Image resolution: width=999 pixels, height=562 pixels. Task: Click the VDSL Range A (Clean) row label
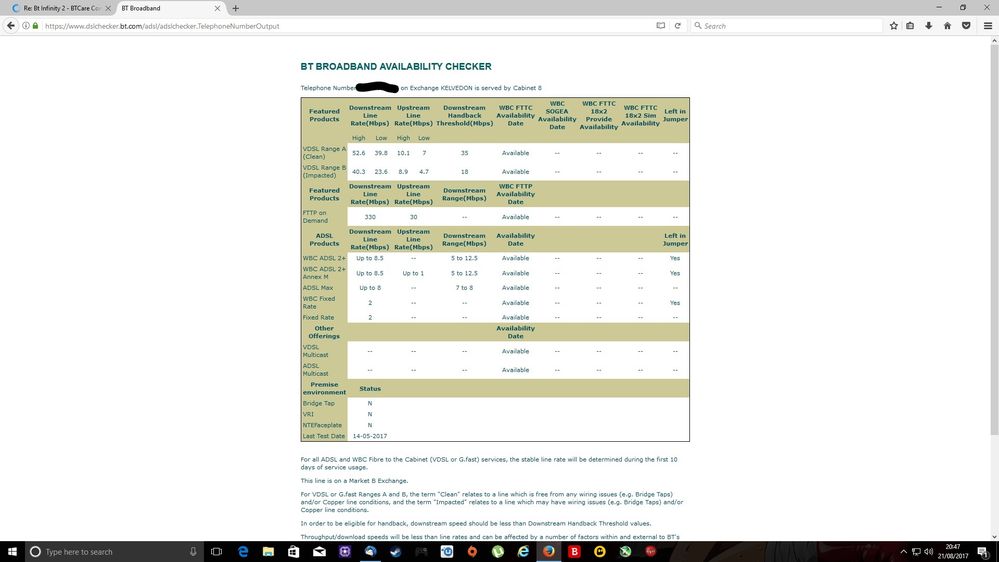324,153
